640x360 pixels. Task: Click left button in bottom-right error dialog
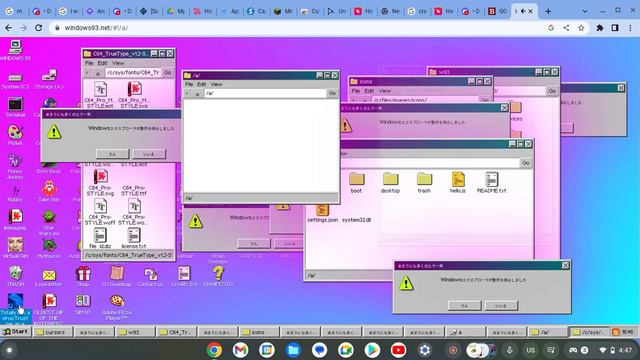tap(464, 305)
